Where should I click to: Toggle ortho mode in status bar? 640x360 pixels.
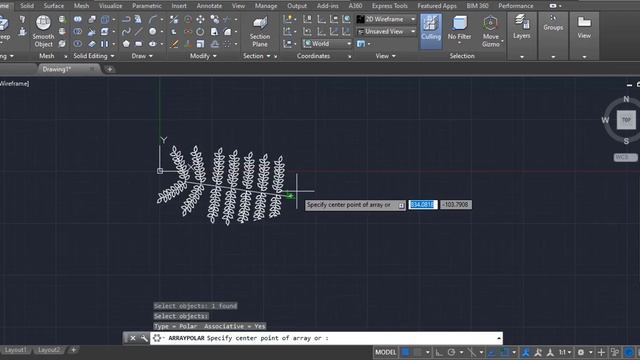[439, 352]
